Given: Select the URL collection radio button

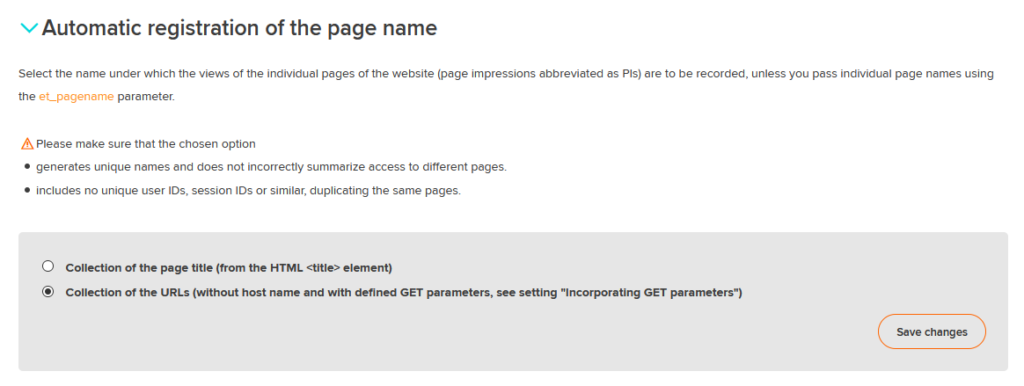Looking at the screenshot, I should tap(48, 292).
